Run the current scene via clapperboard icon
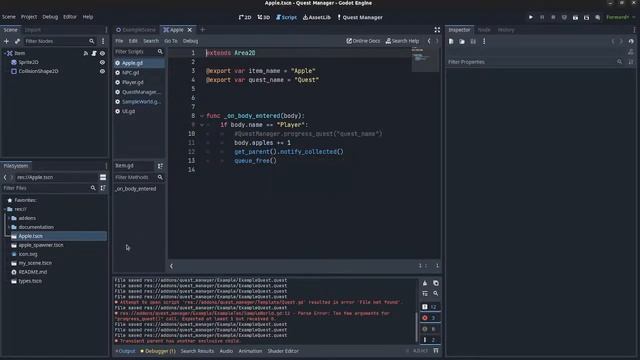Viewport: 640px width, 360px height. tap(575, 17)
